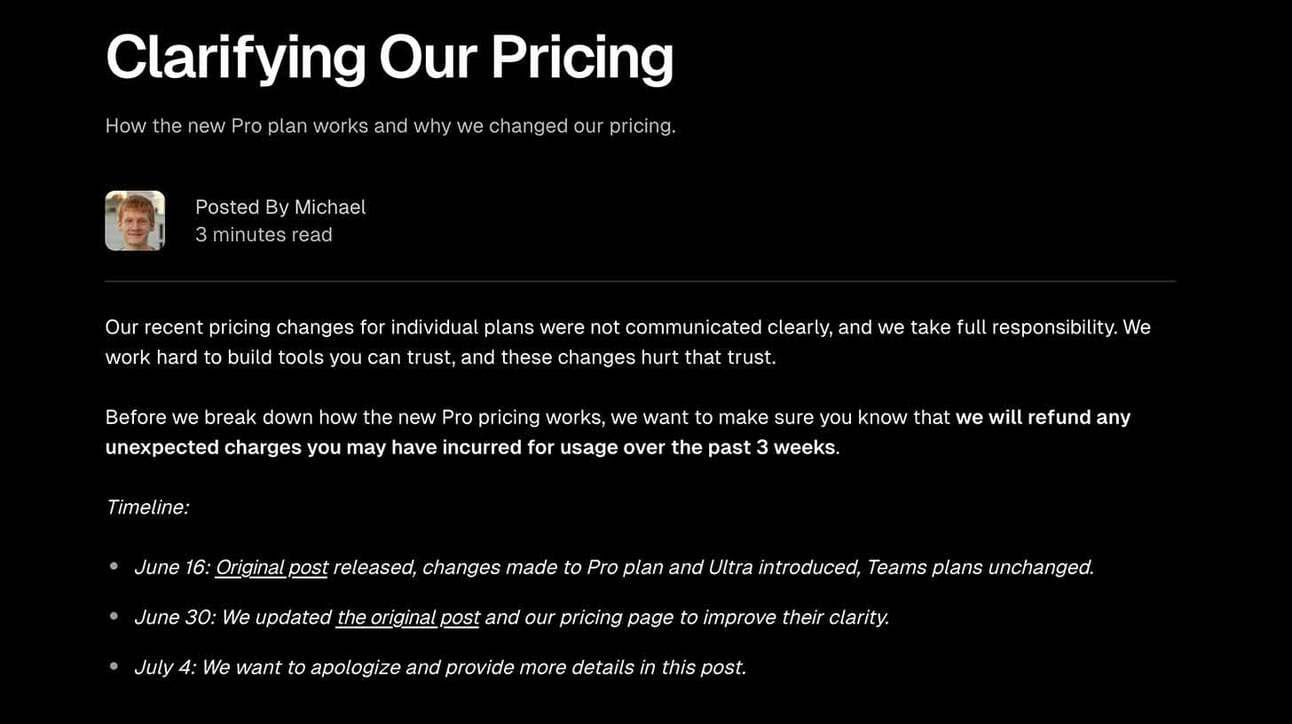Viewport: 1292px width, 724px height.
Task: Click "Teams plans unchanged" text in June 16 entry
Action: coord(980,567)
